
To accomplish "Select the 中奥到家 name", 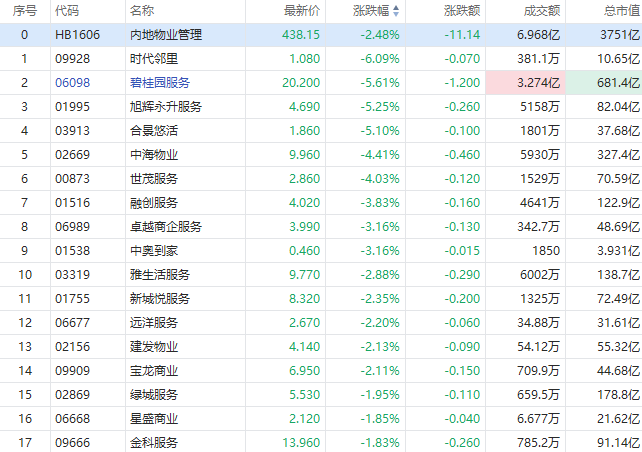I will [154, 251].
